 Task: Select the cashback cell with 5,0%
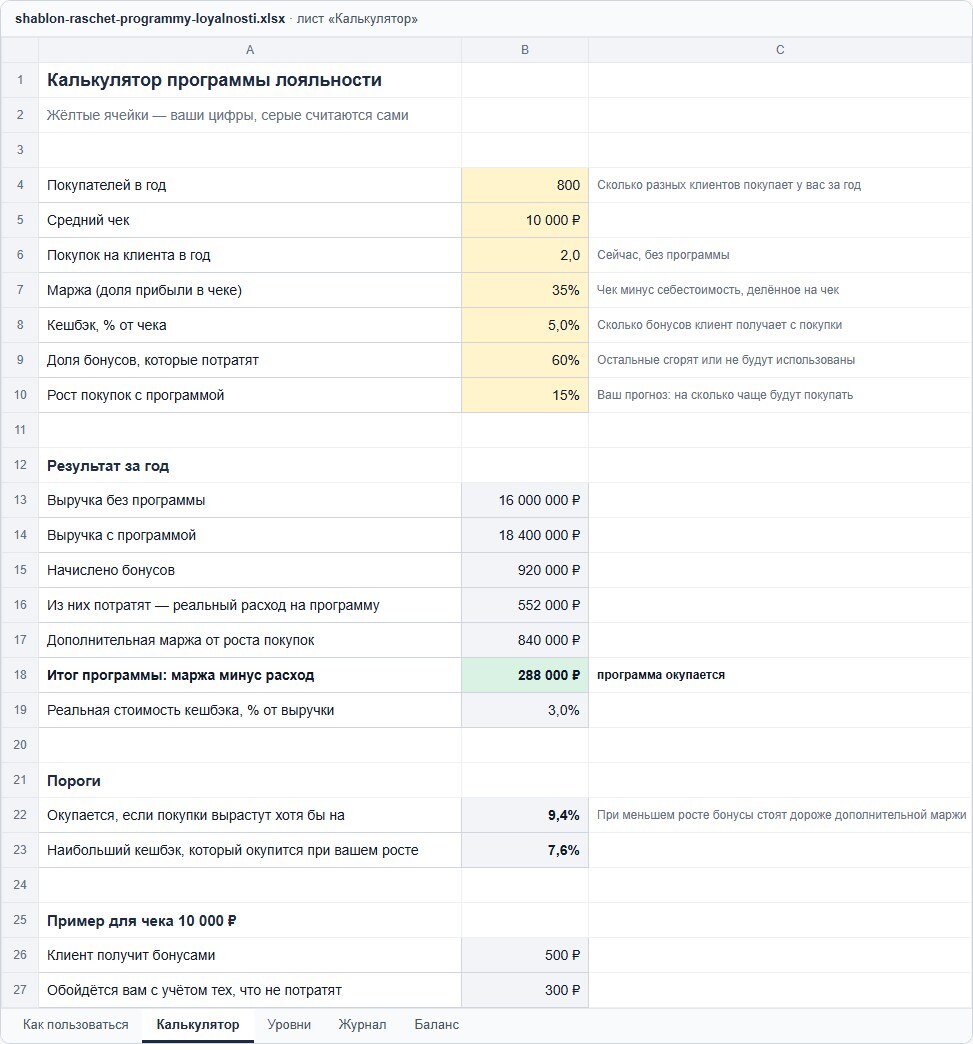point(525,325)
